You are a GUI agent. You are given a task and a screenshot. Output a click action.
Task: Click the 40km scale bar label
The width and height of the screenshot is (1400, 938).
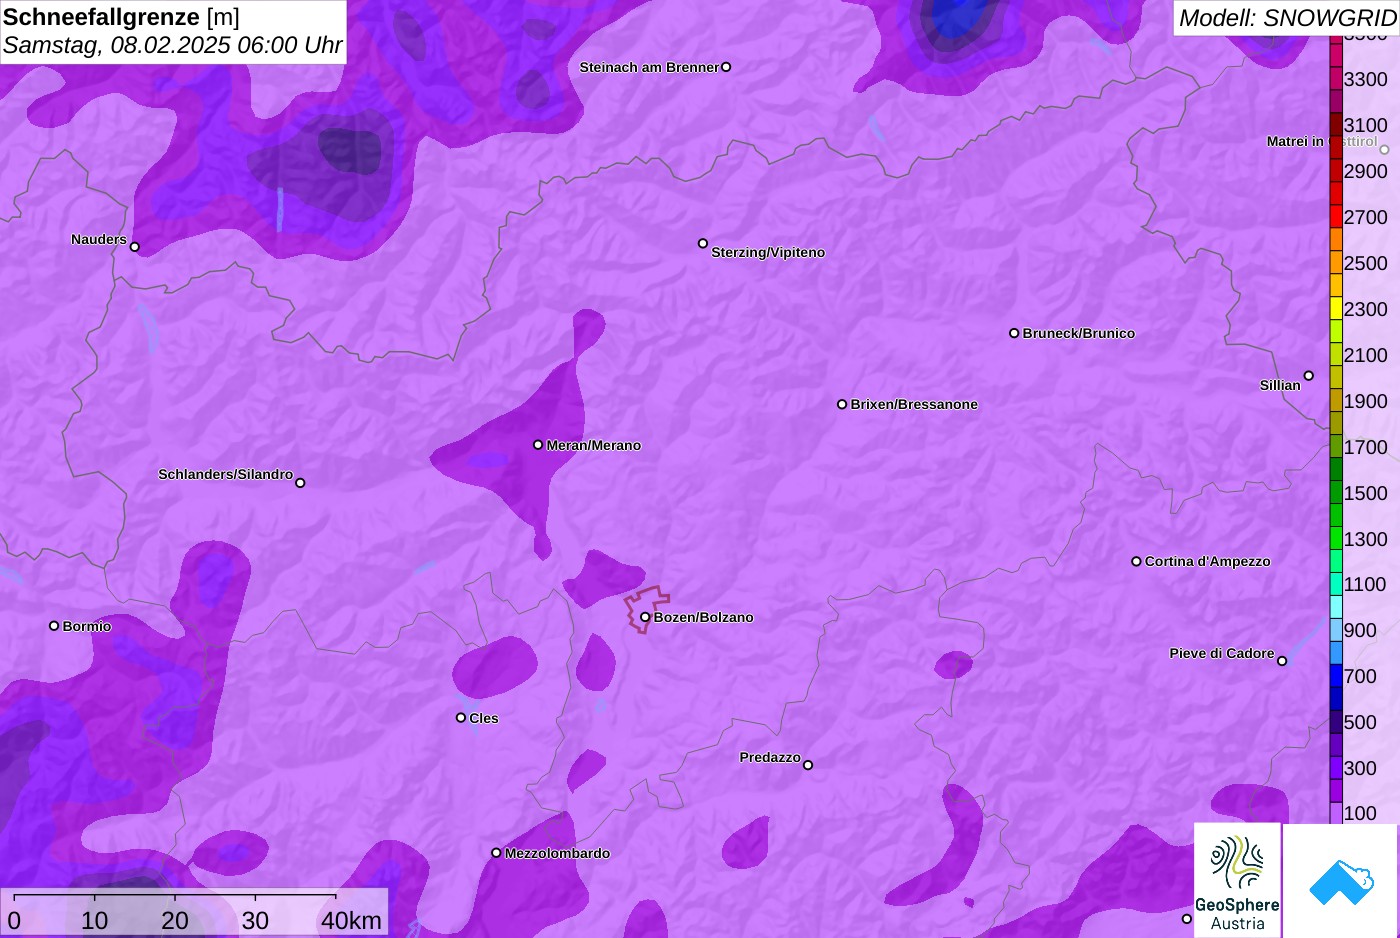pyautogui.click(x=351, y=921)
